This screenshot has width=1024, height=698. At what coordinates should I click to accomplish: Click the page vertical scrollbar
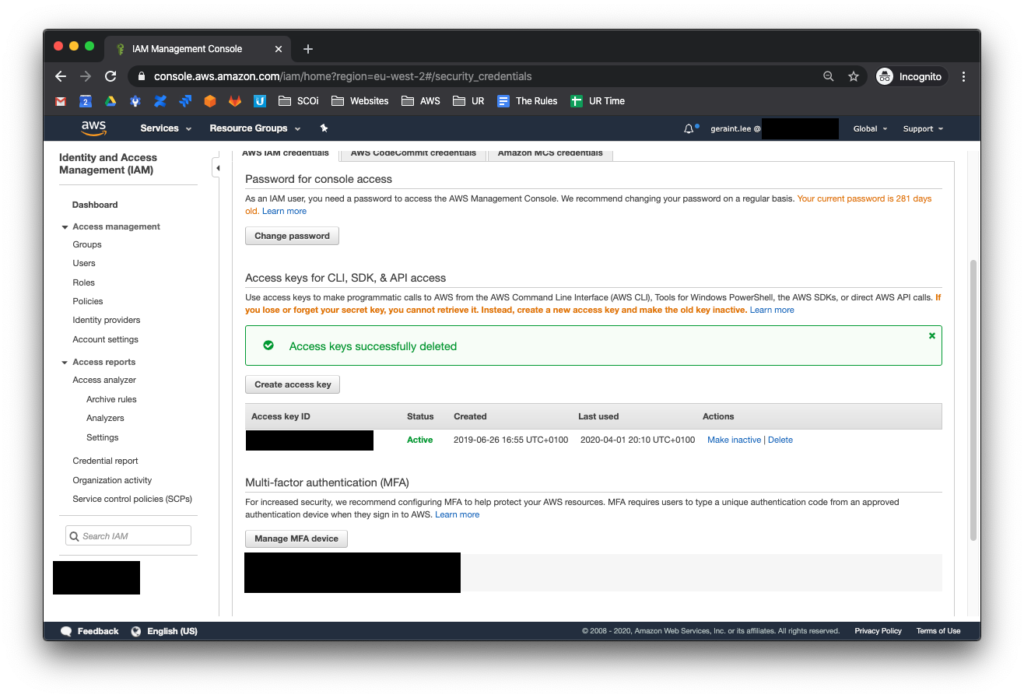(x=973, y=400)
